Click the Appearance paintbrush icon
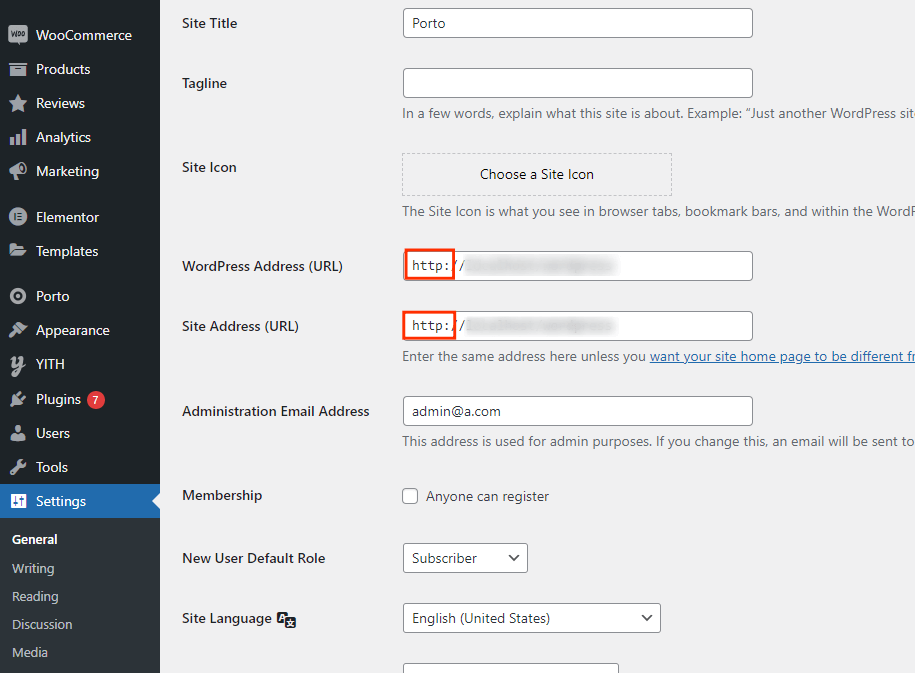915x673 pixels. point(18,330)
